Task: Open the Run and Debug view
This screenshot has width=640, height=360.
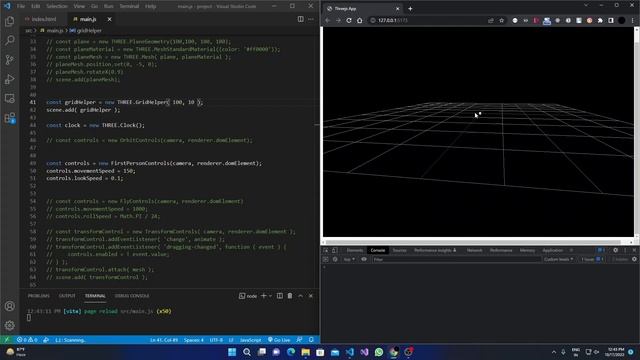Action: [9, 79]
